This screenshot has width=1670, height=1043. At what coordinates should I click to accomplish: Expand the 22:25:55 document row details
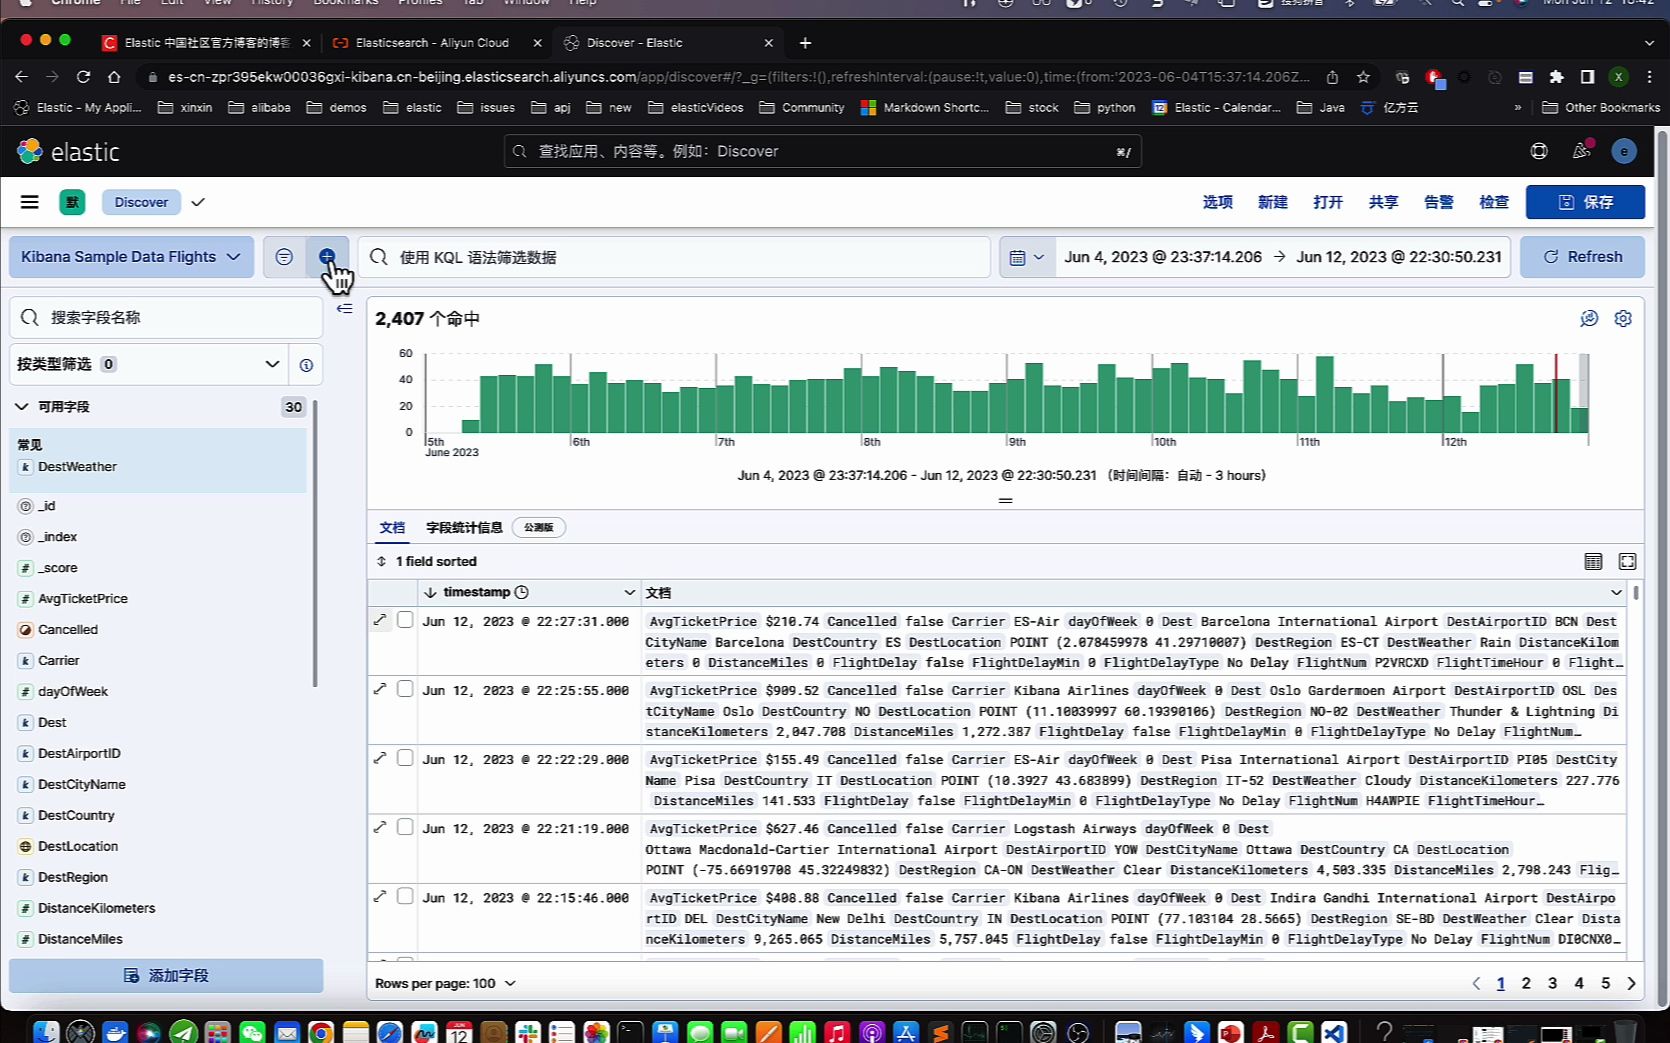pyautogui.click(x=380, y=689)
